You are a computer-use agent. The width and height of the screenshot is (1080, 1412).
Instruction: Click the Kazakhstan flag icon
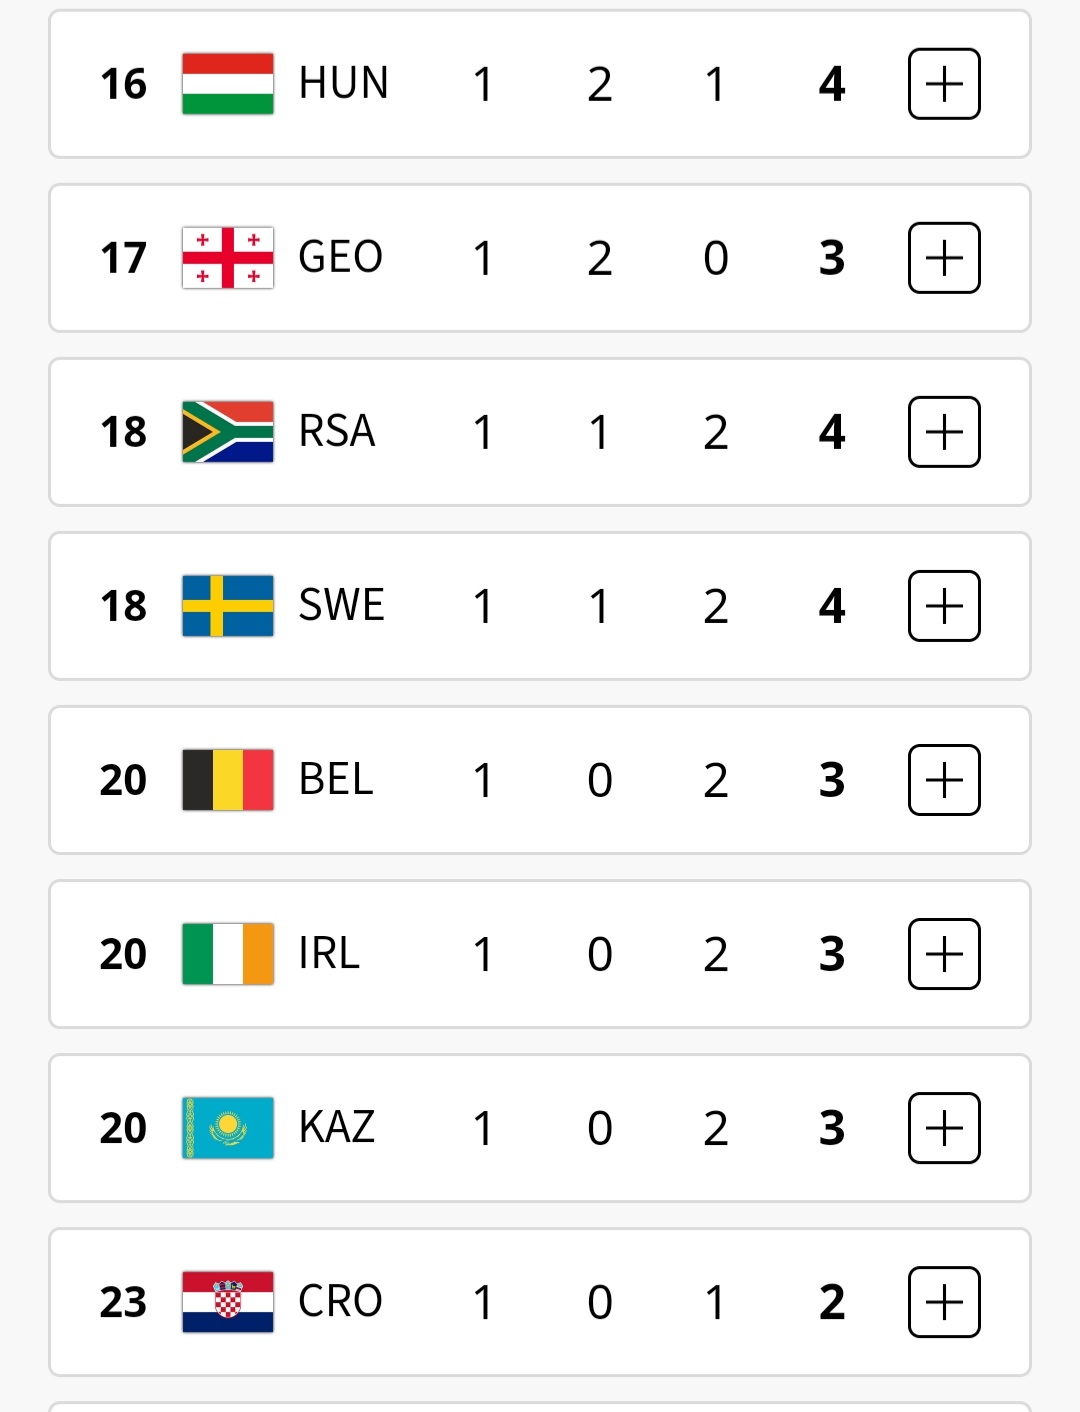[228, 1128]
